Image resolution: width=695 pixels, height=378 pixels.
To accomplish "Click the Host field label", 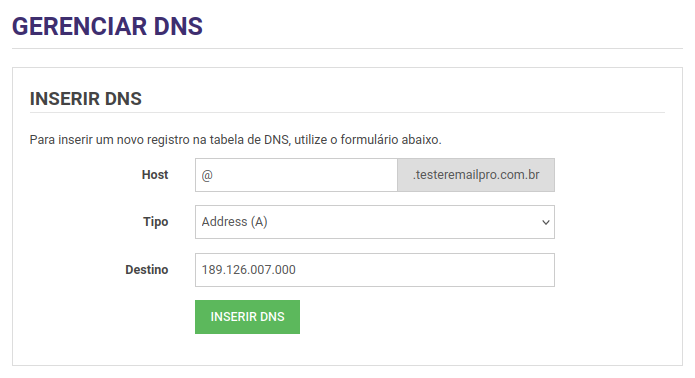I will coord(155,175).
